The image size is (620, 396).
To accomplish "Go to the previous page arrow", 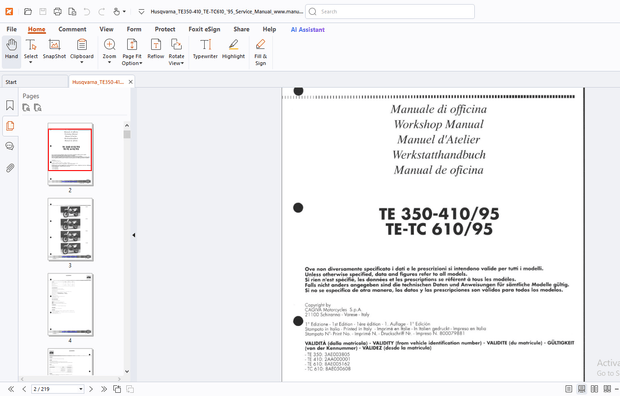I will (24, 389).
